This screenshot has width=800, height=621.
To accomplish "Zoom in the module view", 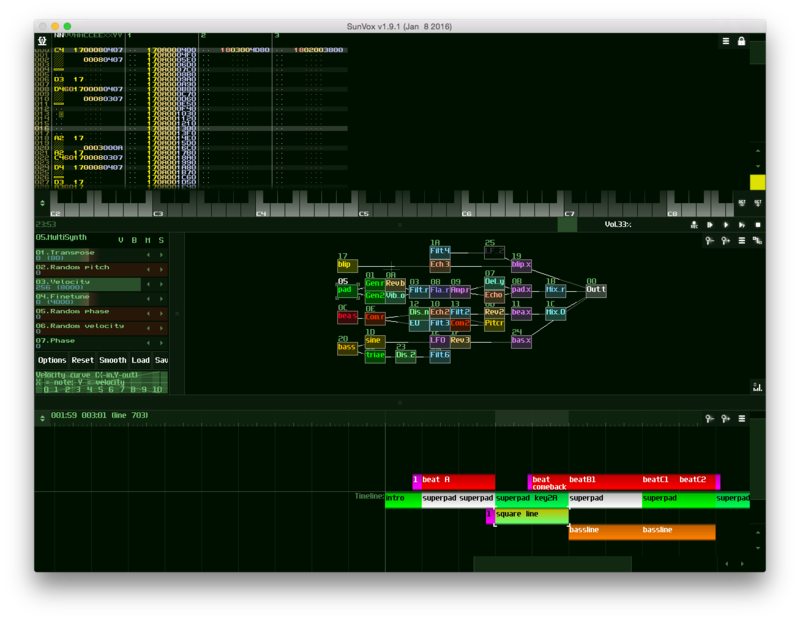I will [726, 240].
